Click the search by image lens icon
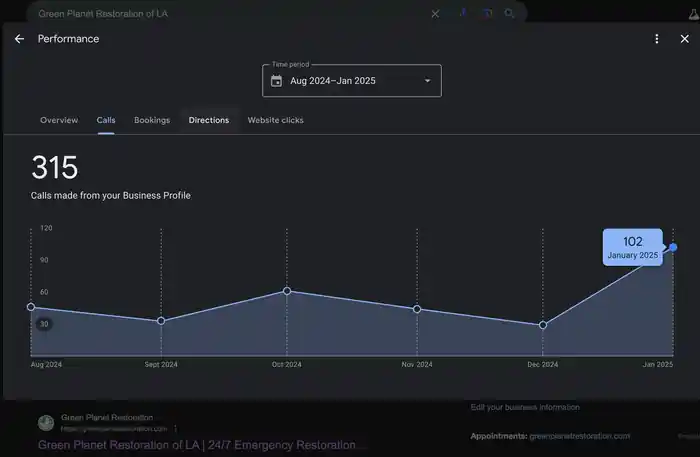This screenshot has height=457, width=700. (x=487, y=13)
